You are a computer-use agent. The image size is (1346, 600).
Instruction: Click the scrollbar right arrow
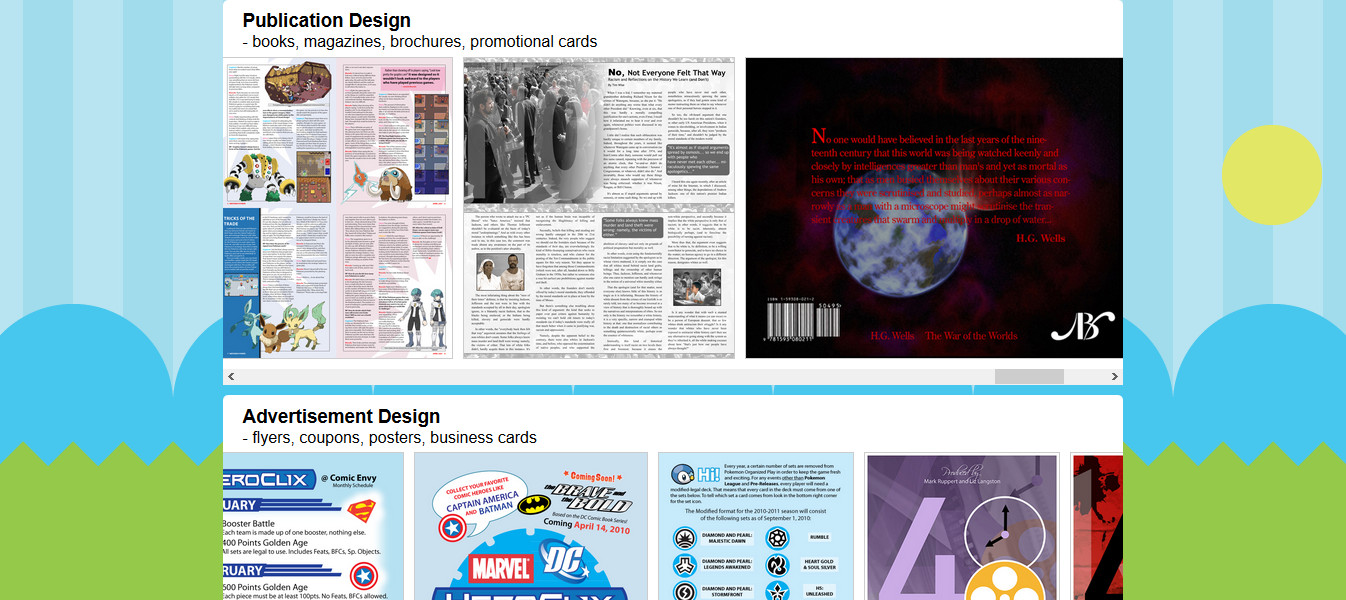tap(1114, 377)
